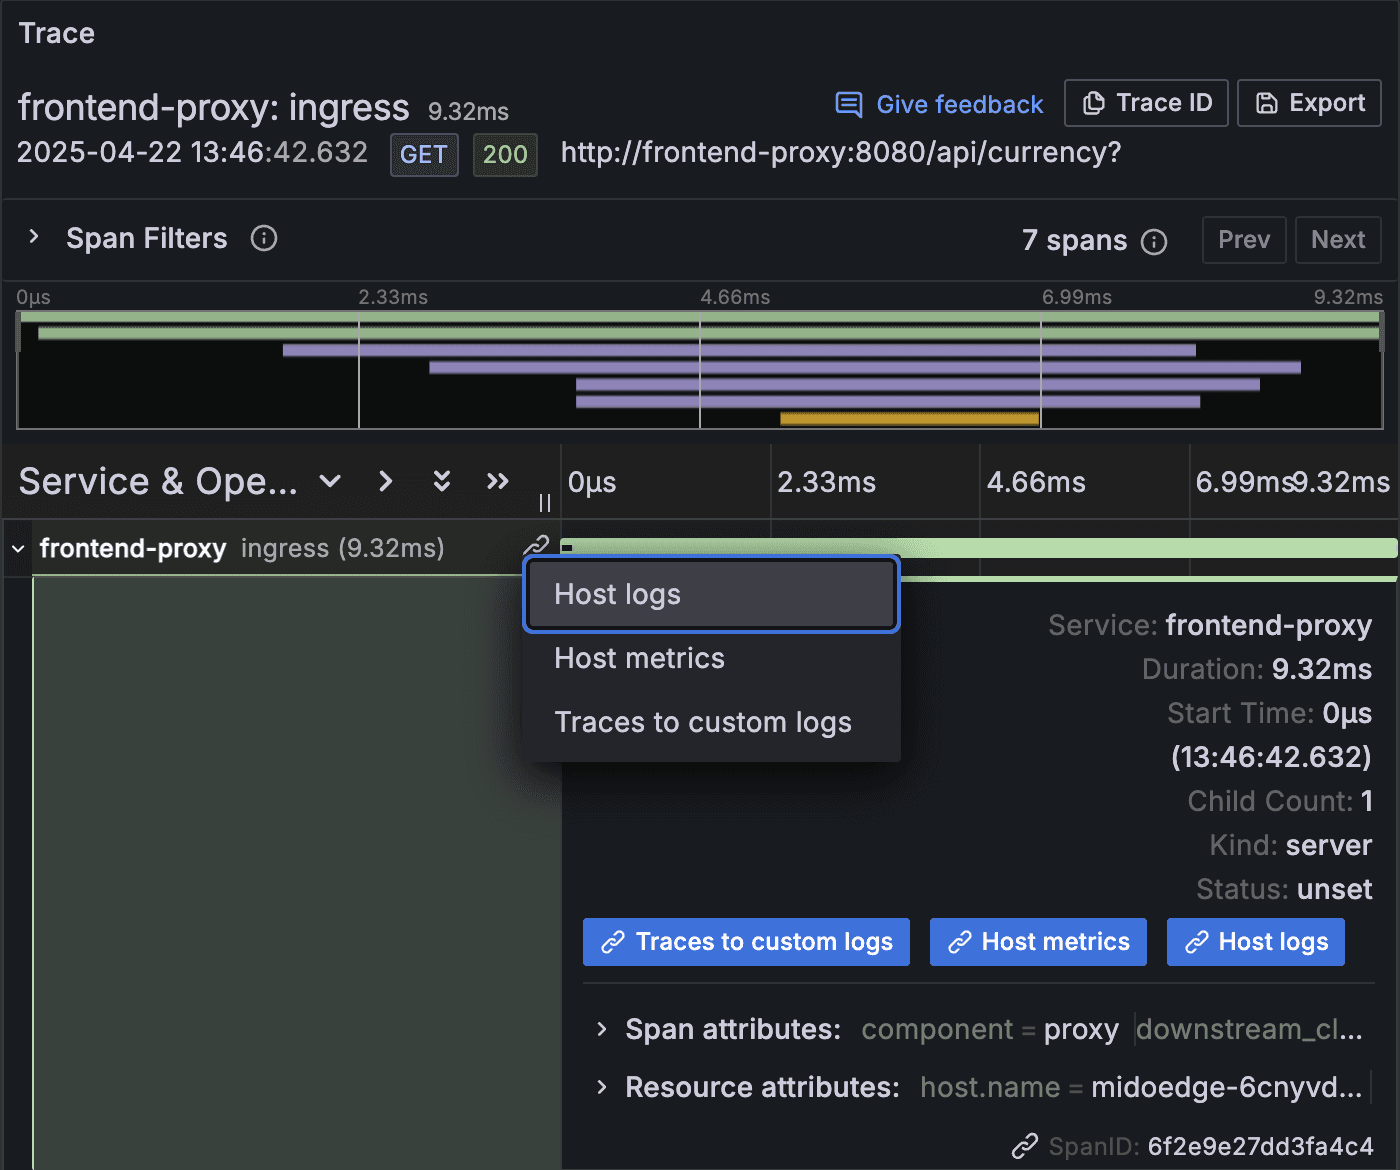Click the blue Host logs button
Screen dimensions: 1400x1170
click(1255, 941)
